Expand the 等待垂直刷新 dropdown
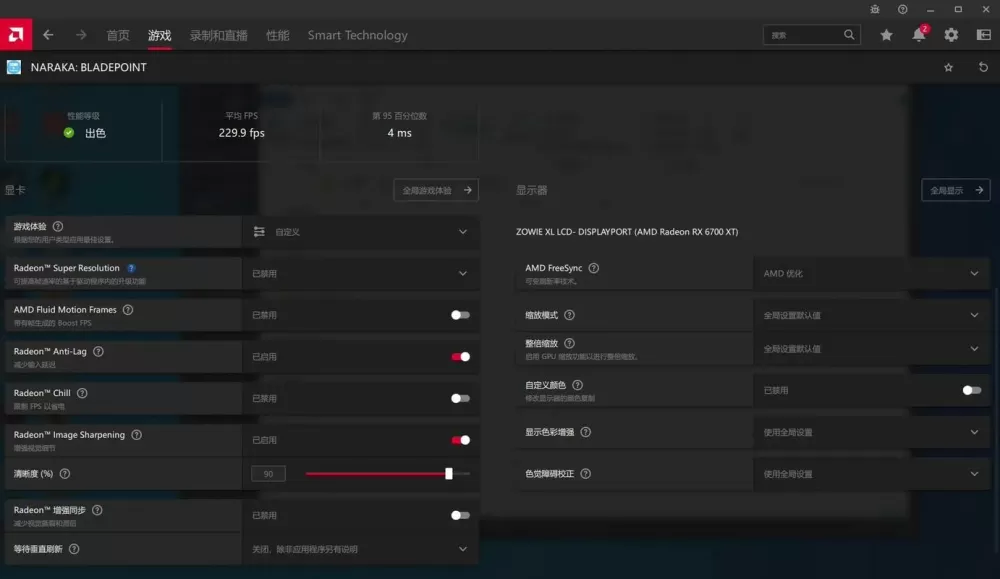Viewport: 1000px width, 579px height. click(x=360, y=549)
